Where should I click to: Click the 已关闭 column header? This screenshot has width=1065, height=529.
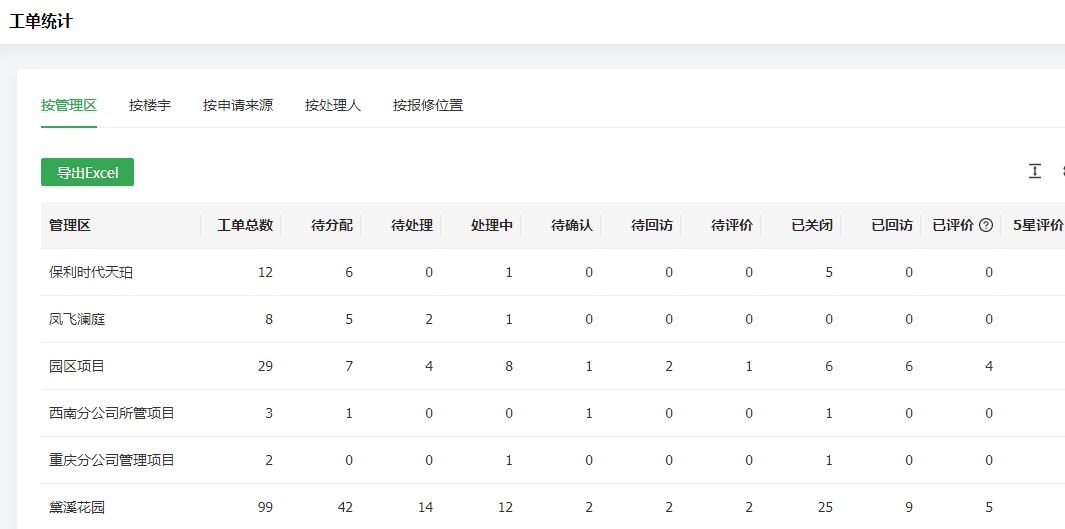click(812, 225)
